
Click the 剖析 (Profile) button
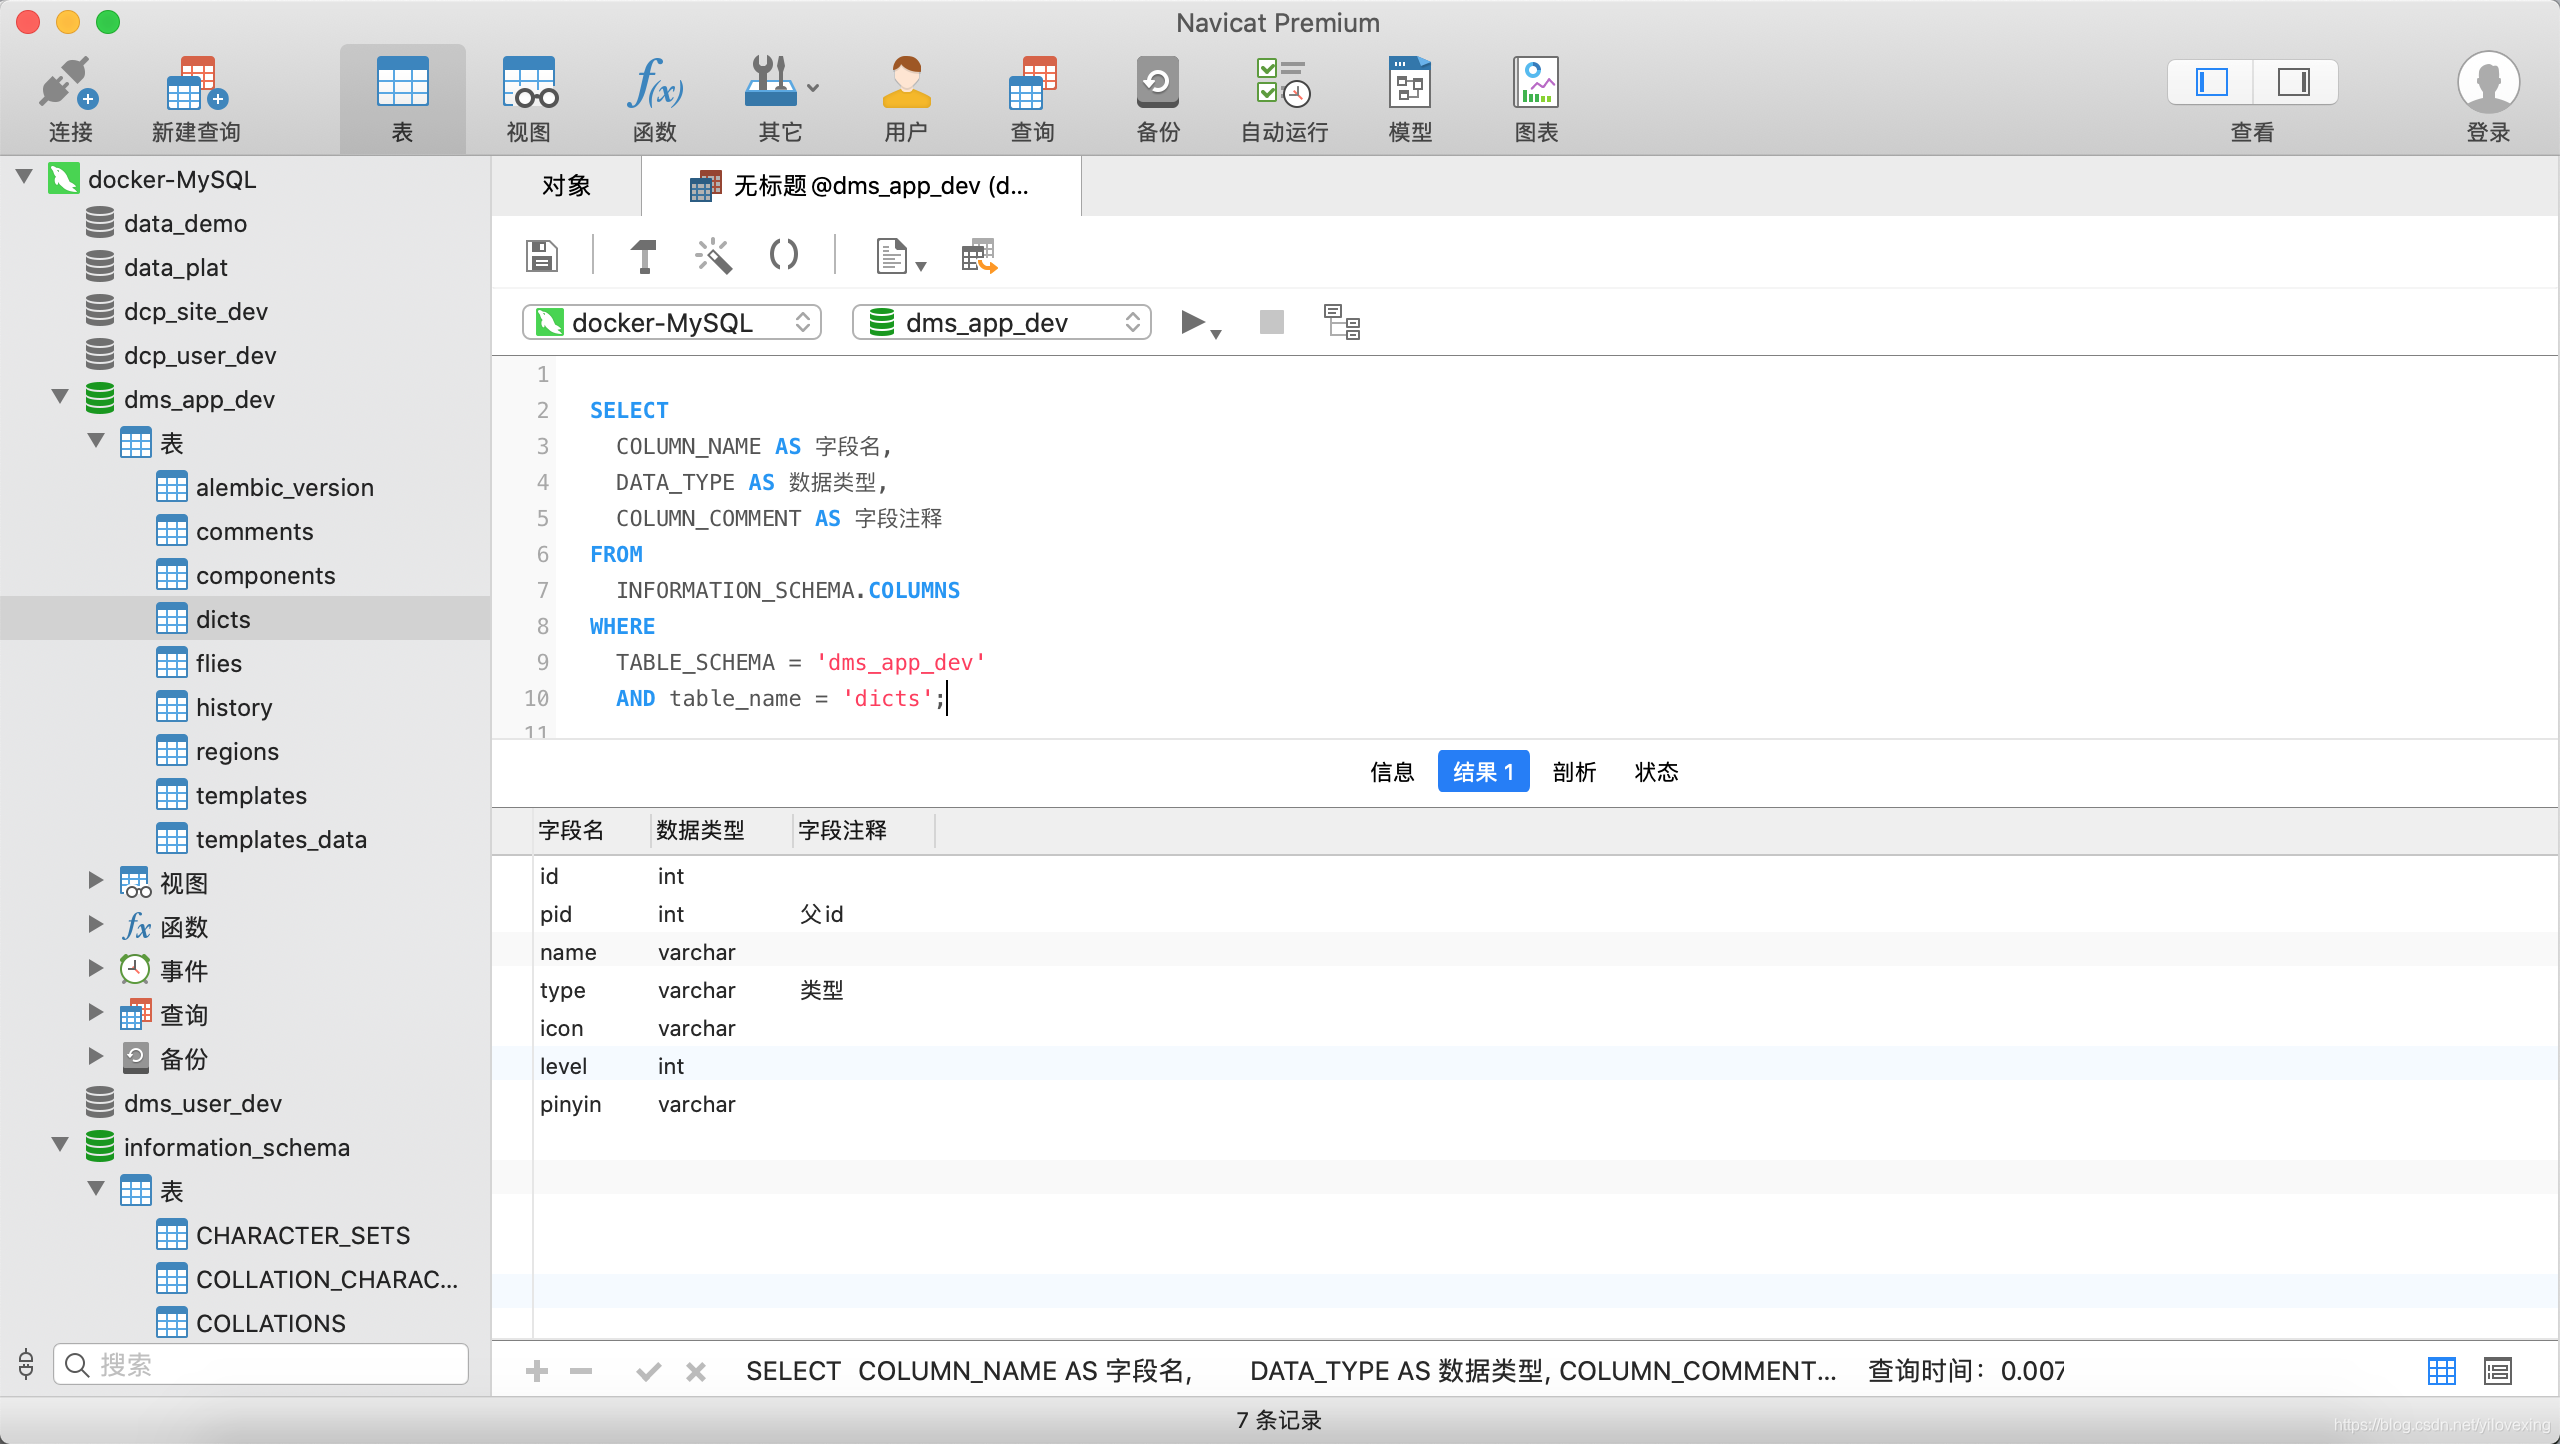pos(1574,772)
